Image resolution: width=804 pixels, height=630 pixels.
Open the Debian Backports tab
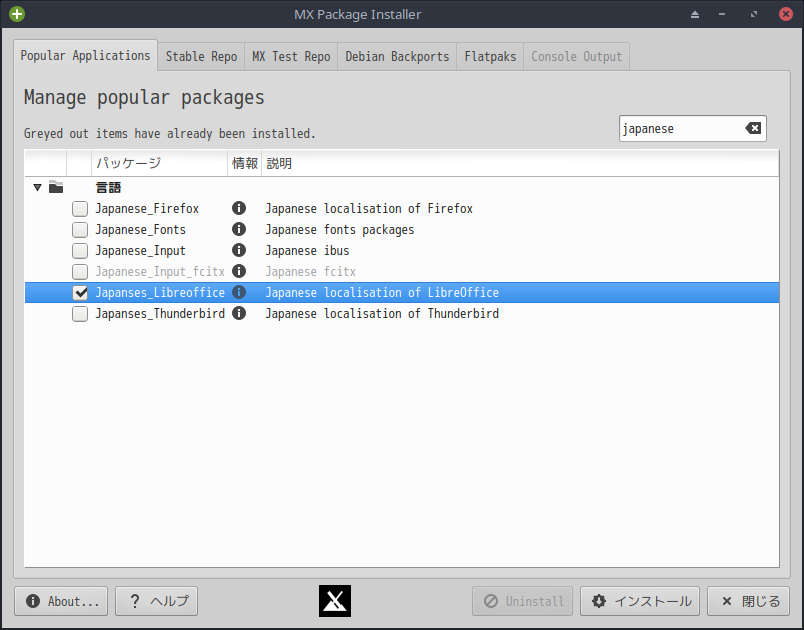point(397,56)
